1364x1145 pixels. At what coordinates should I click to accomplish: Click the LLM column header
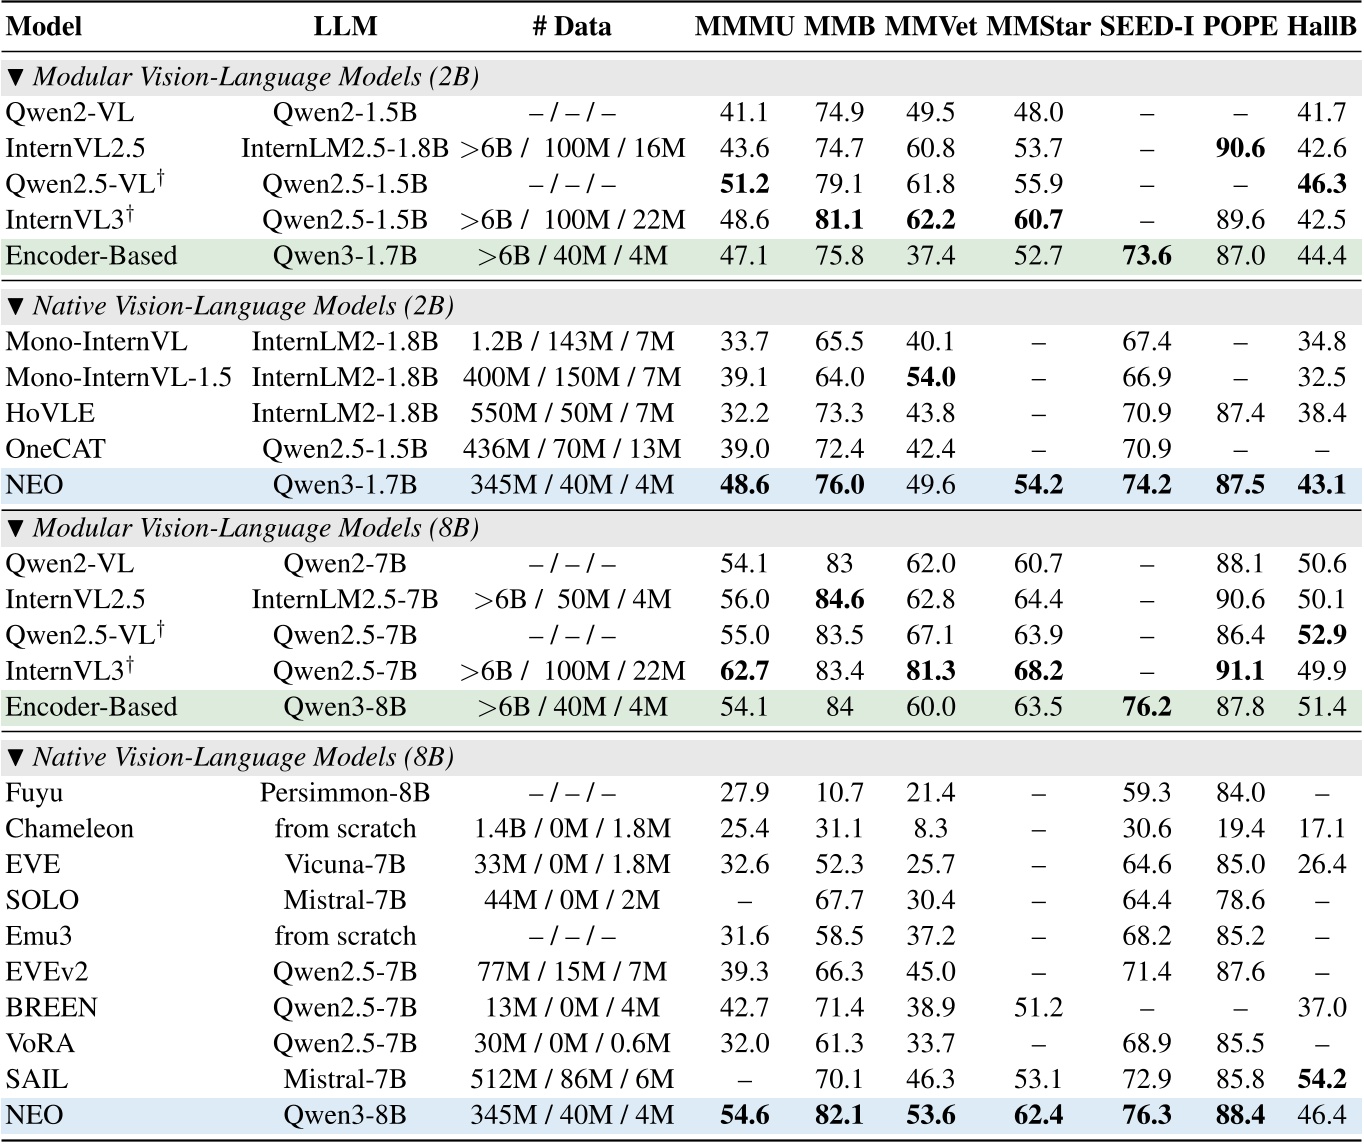(345, 26)
